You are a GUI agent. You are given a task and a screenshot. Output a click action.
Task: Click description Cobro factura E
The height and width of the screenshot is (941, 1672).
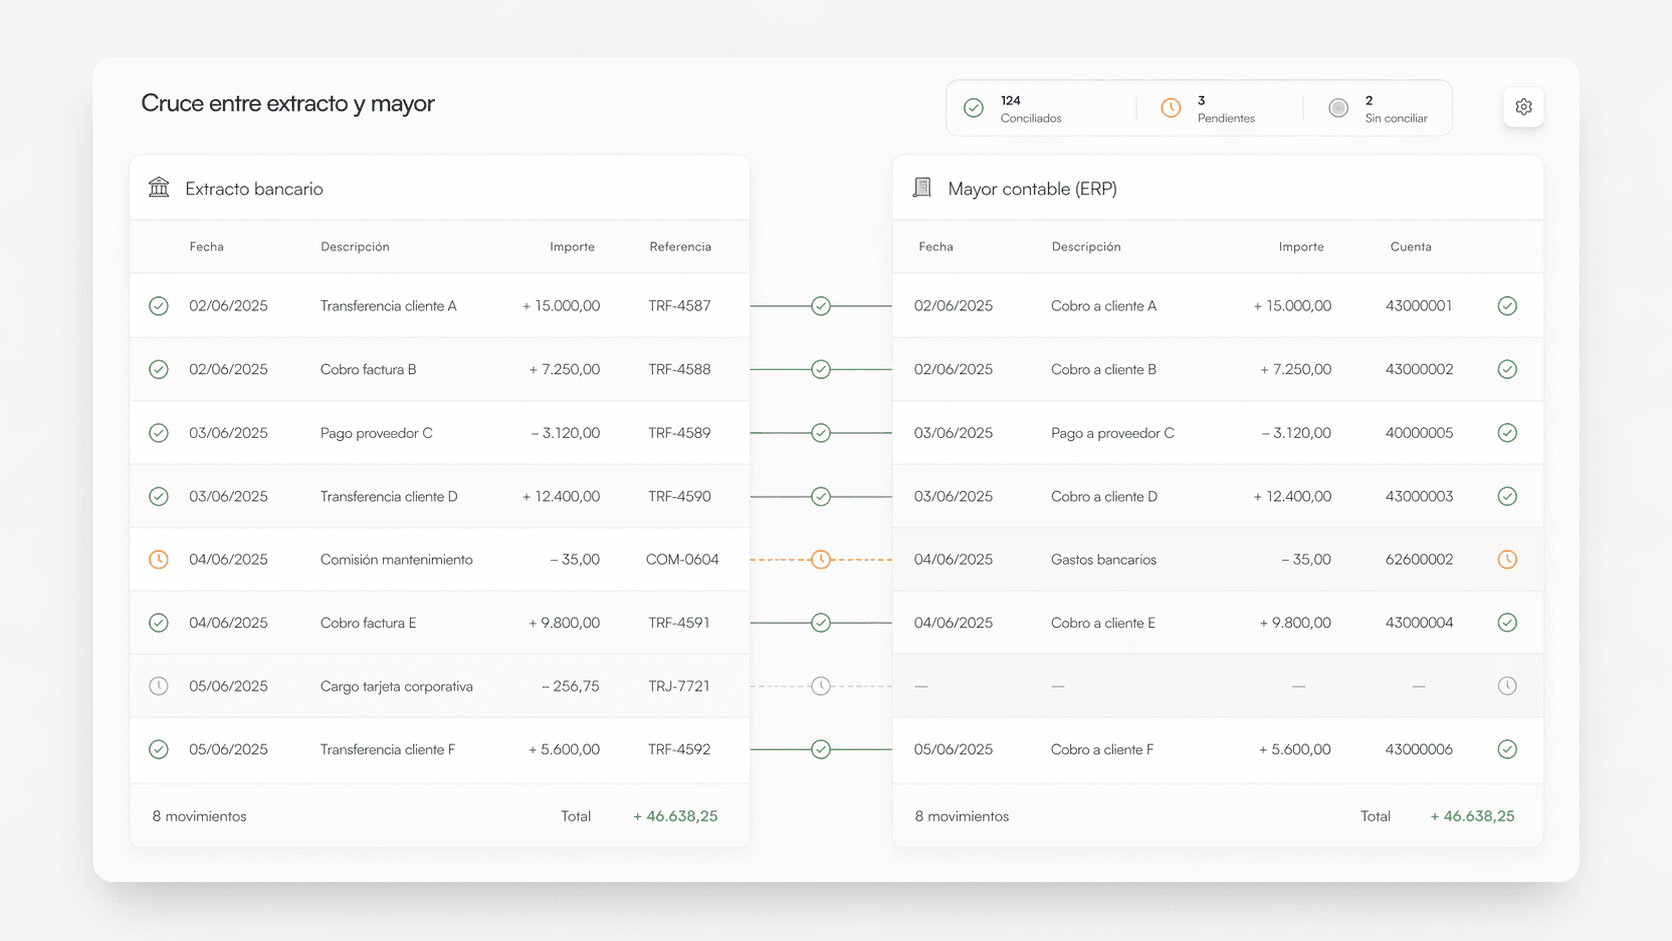tap(368, 623)
